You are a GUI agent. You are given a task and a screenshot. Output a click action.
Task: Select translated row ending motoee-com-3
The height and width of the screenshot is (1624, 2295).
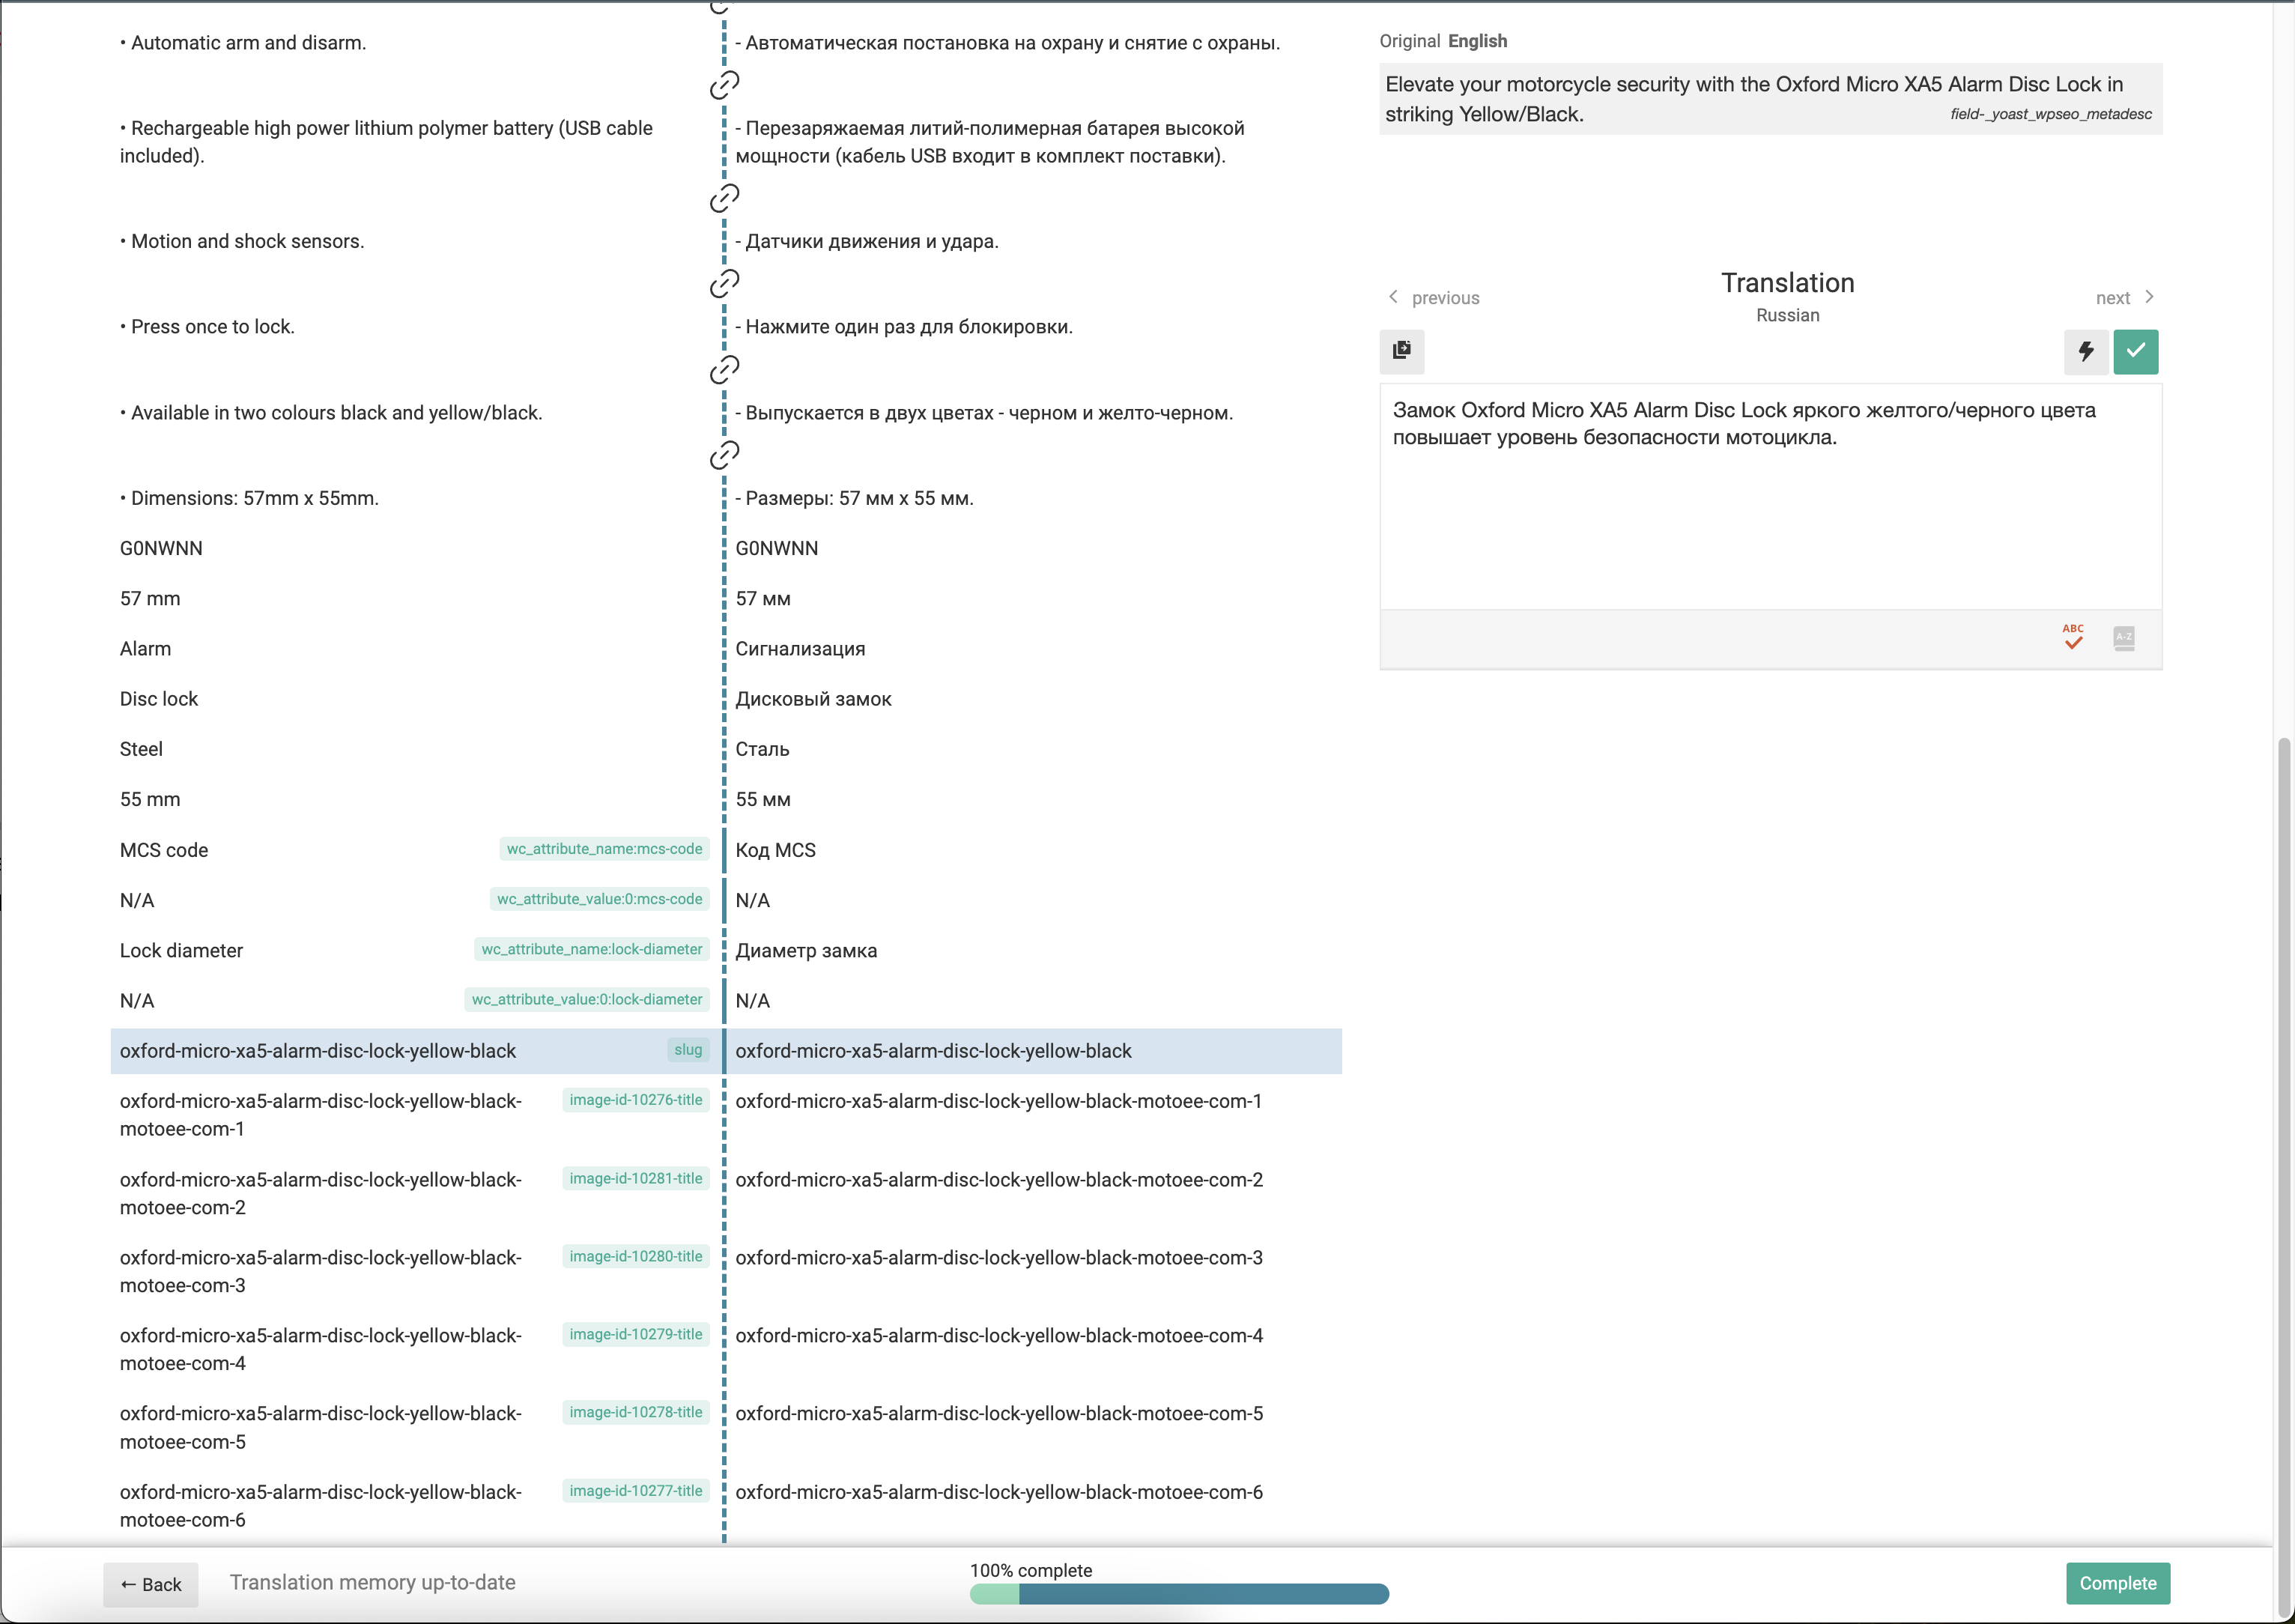(999, 1257)
